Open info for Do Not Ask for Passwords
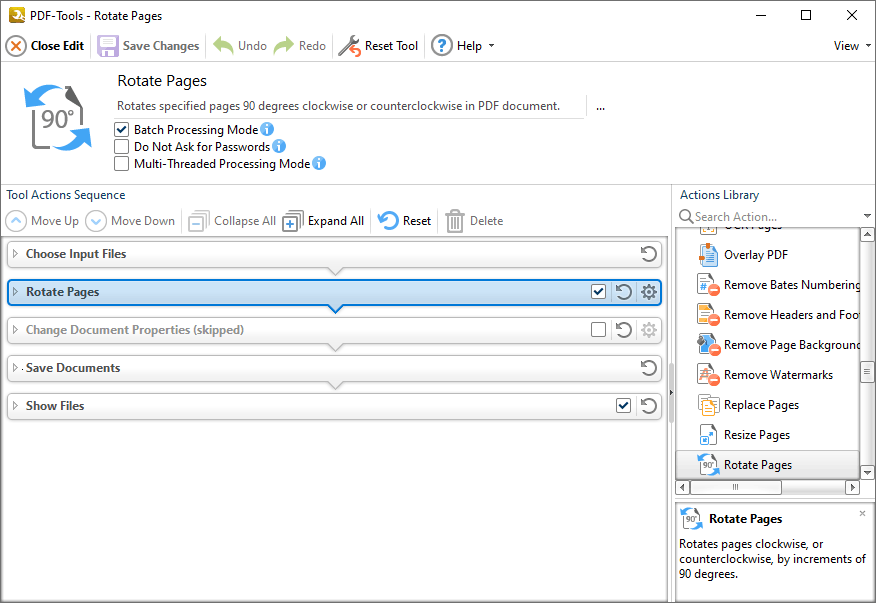This screenshot has width=876, height=603. 279,146
